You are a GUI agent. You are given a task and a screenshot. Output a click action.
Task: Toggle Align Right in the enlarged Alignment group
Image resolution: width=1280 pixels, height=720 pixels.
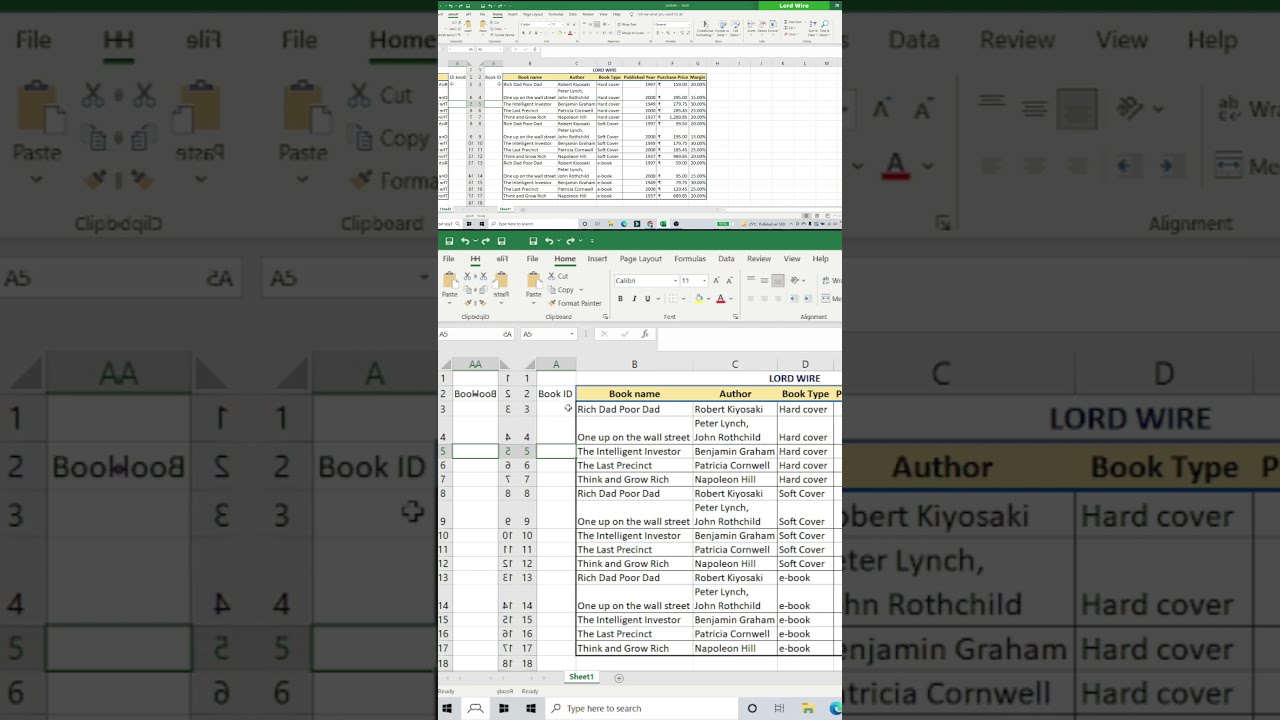click(778, 299)
